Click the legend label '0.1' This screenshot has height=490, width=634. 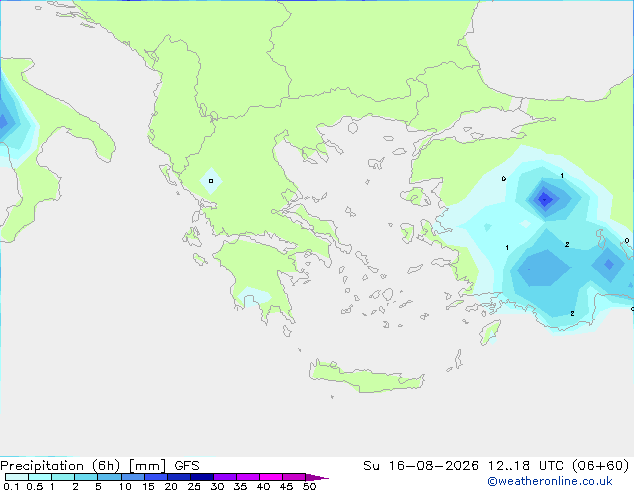click(x=11, y=486)
